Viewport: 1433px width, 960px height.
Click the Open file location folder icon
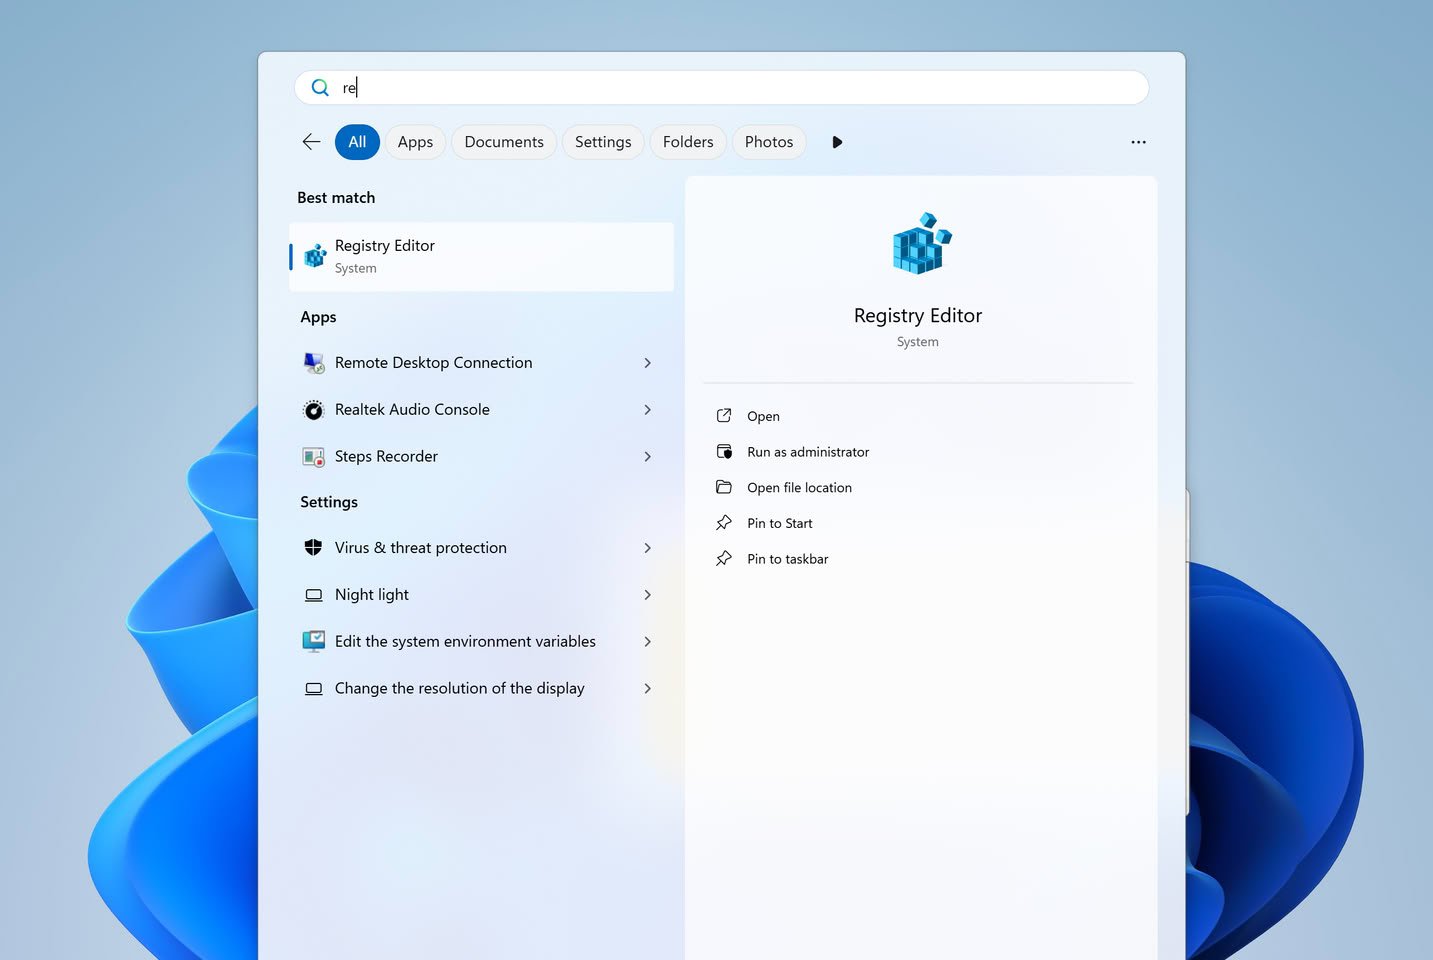click(x=724, y=487)
